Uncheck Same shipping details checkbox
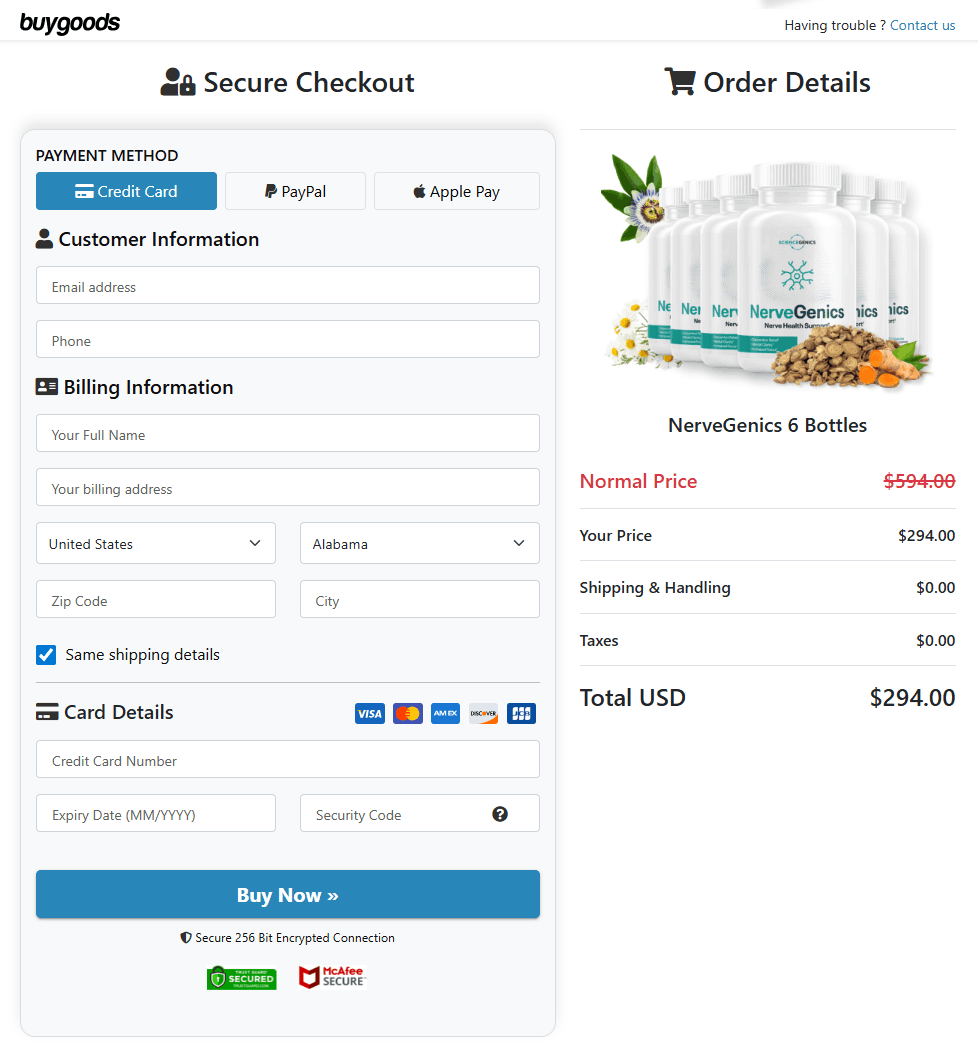Image resolution: width=978 pixels, height=1050 pixels. pyautogui.click(x=46, y=655)
